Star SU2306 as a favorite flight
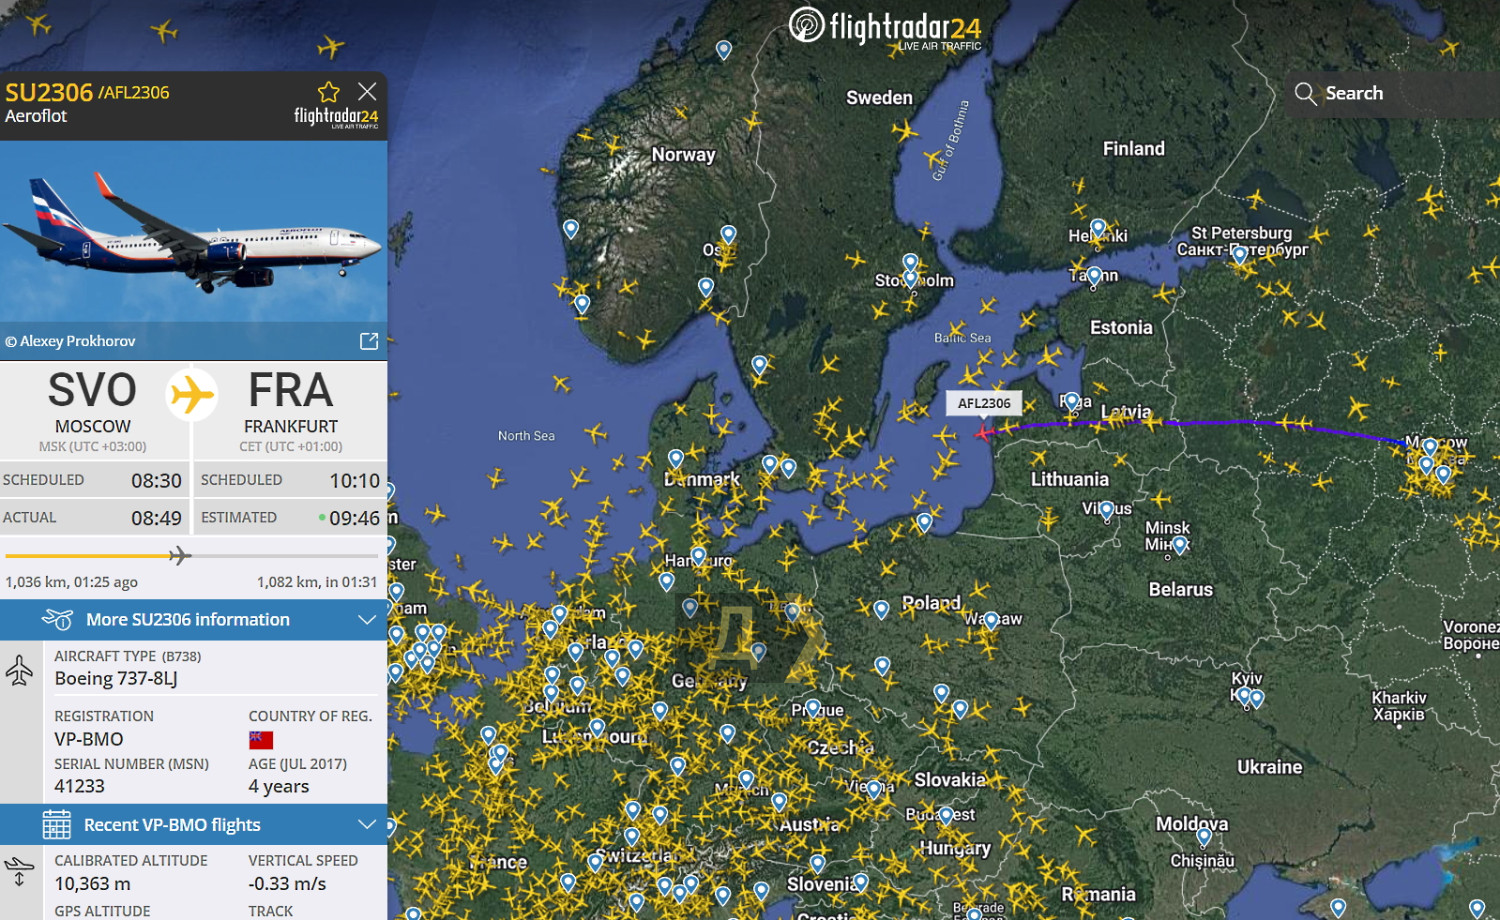1500x920 pixels. click(328, 92)
